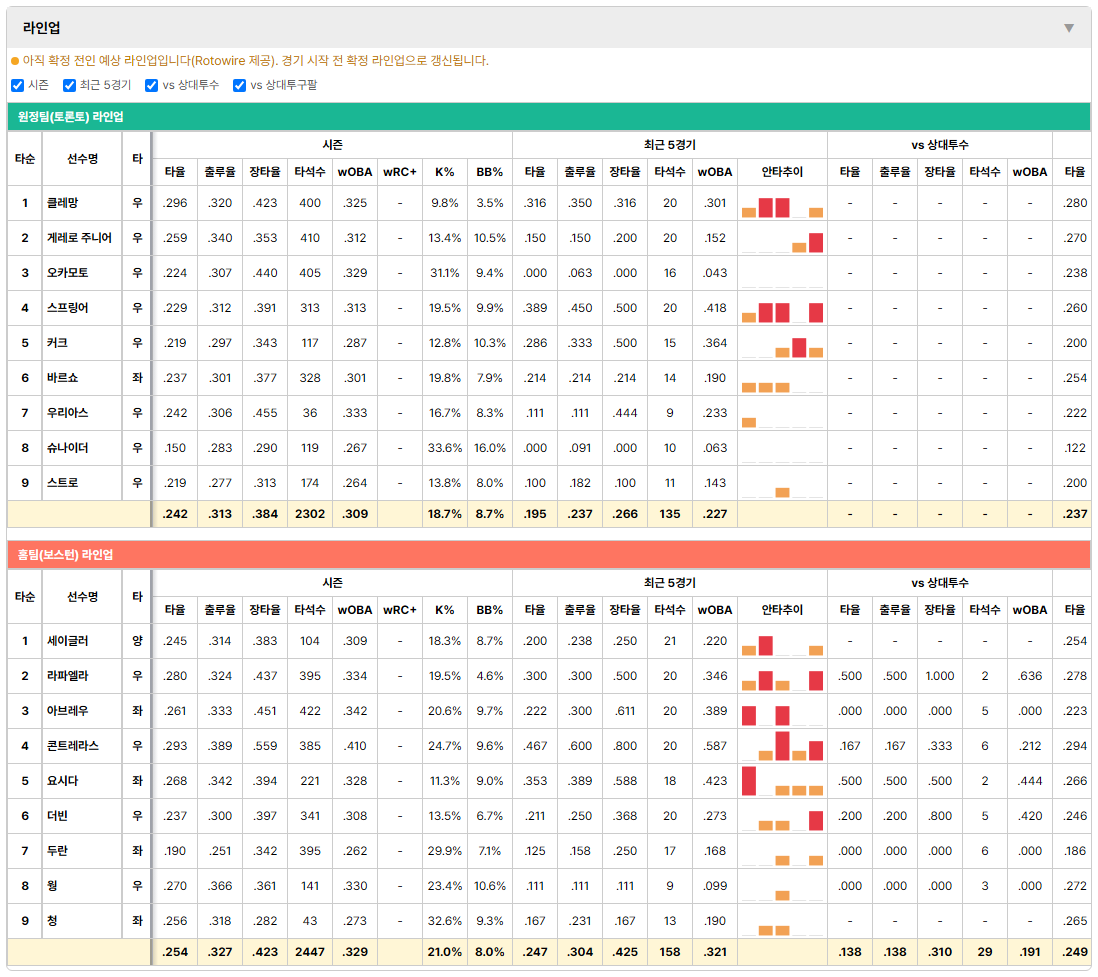The height and width of the screenshot is (977, 1098).
Task: Click 게레로 주니어's hit trend chart
Action: [782, 239]
